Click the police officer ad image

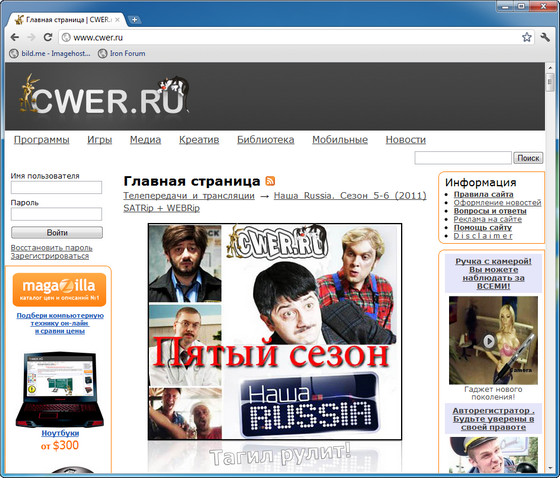pos(493,455)
